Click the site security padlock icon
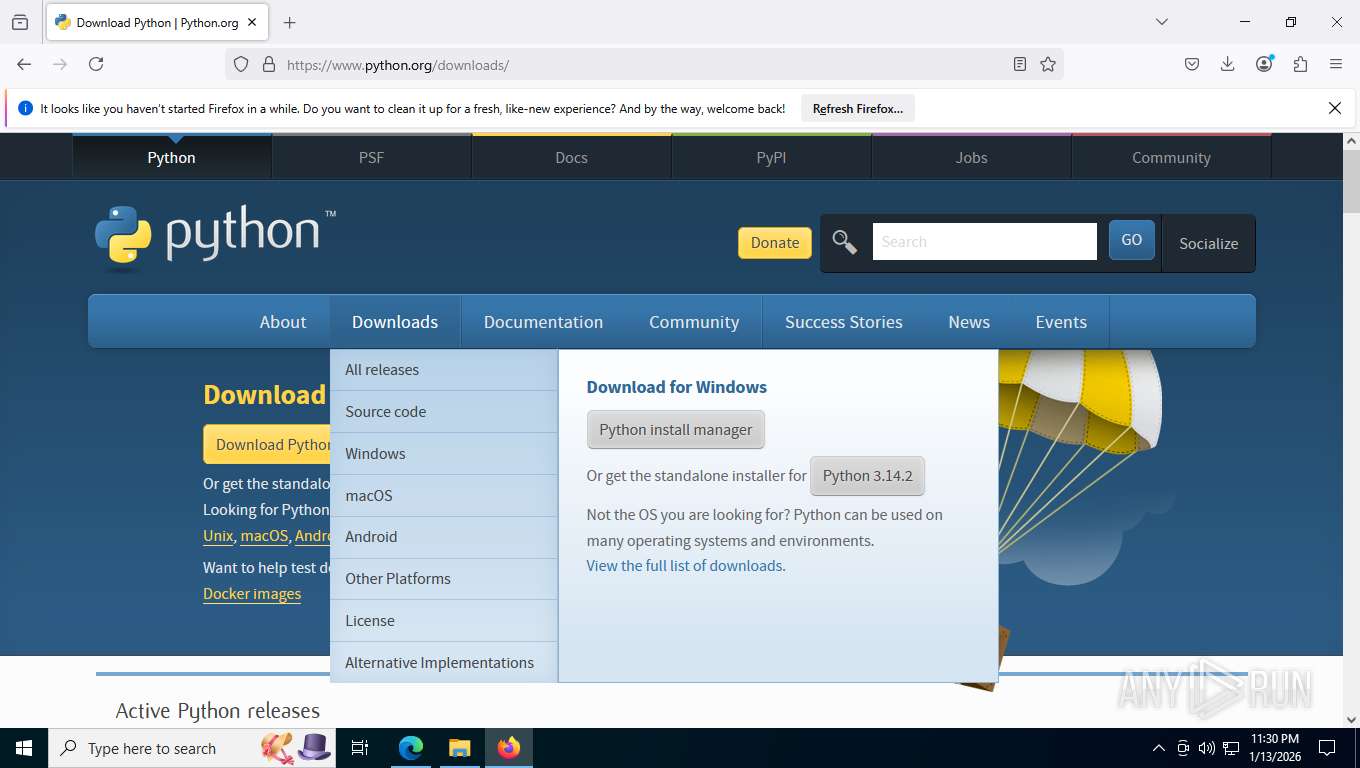The image size is (1360, 768). [x=268, y=64]
